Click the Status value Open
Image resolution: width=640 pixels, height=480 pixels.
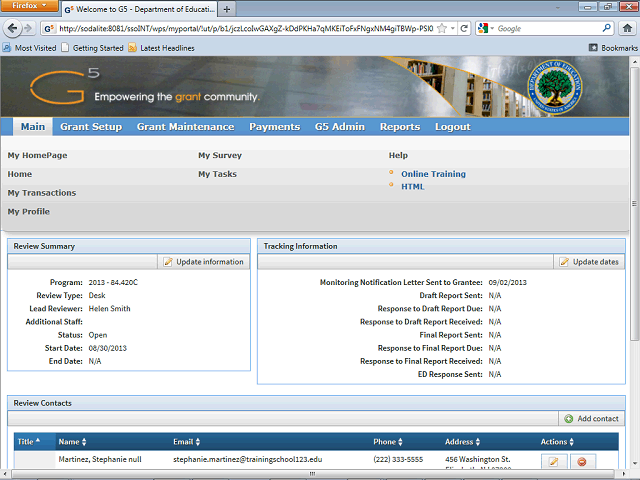98,335
